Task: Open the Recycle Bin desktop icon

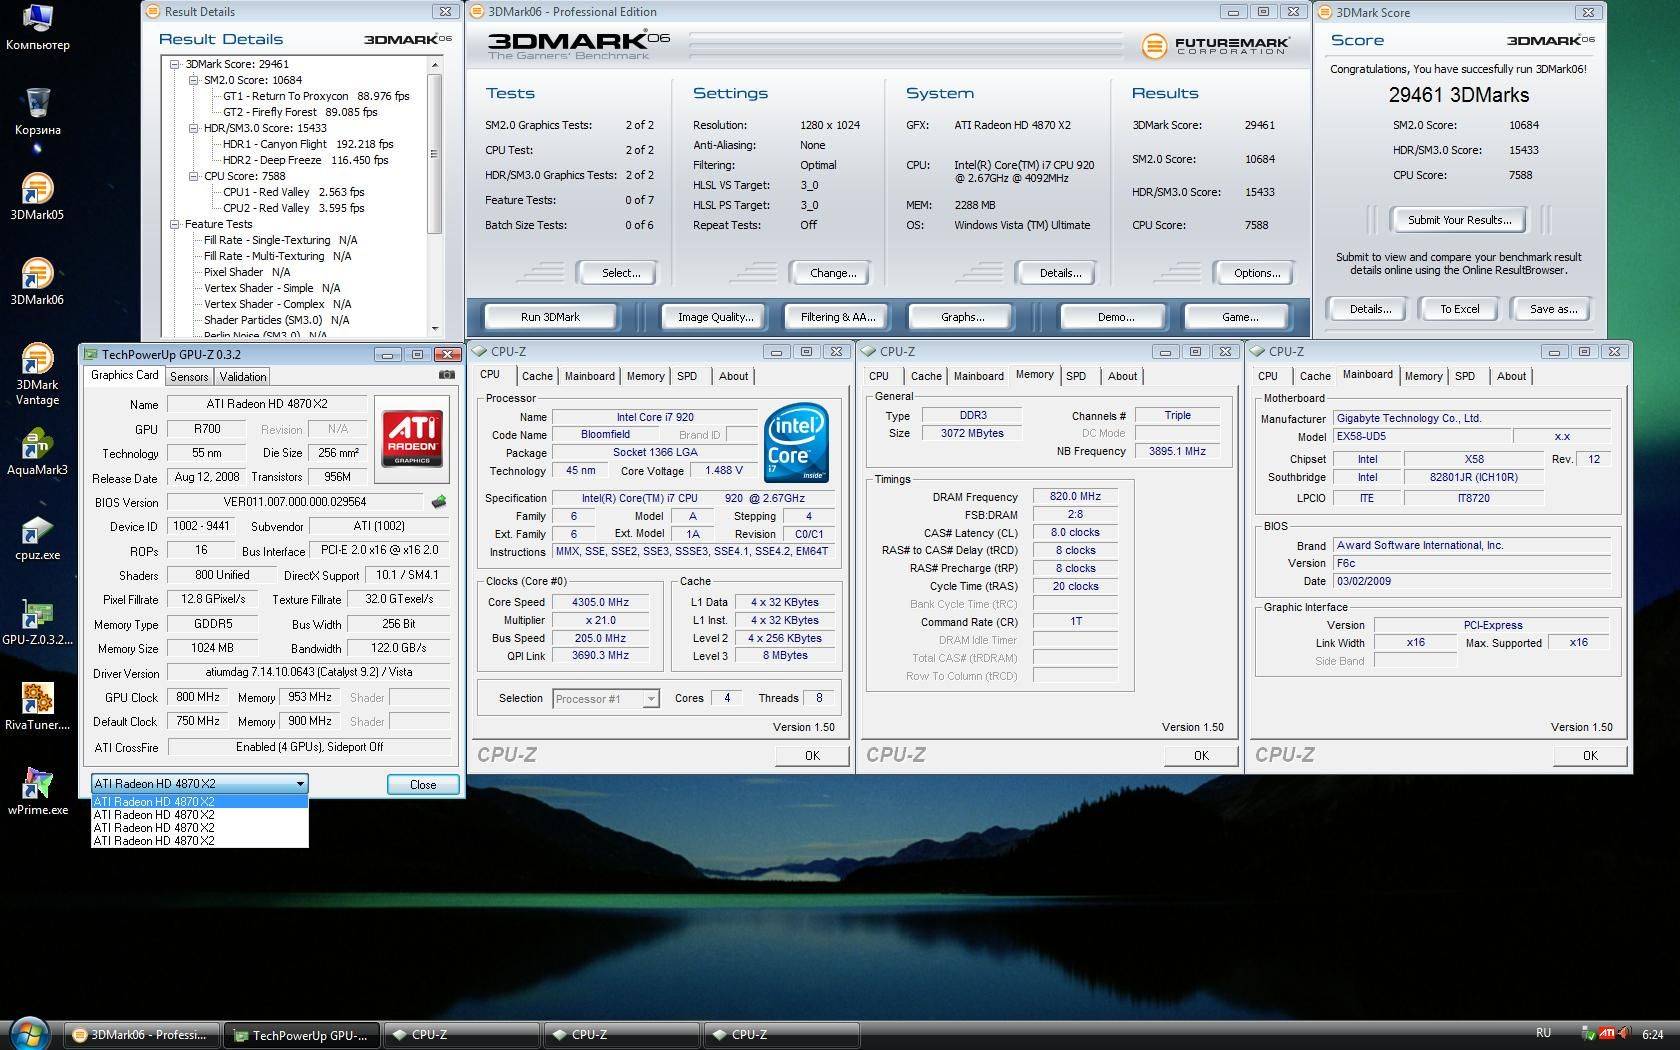Action: point(37,112)
